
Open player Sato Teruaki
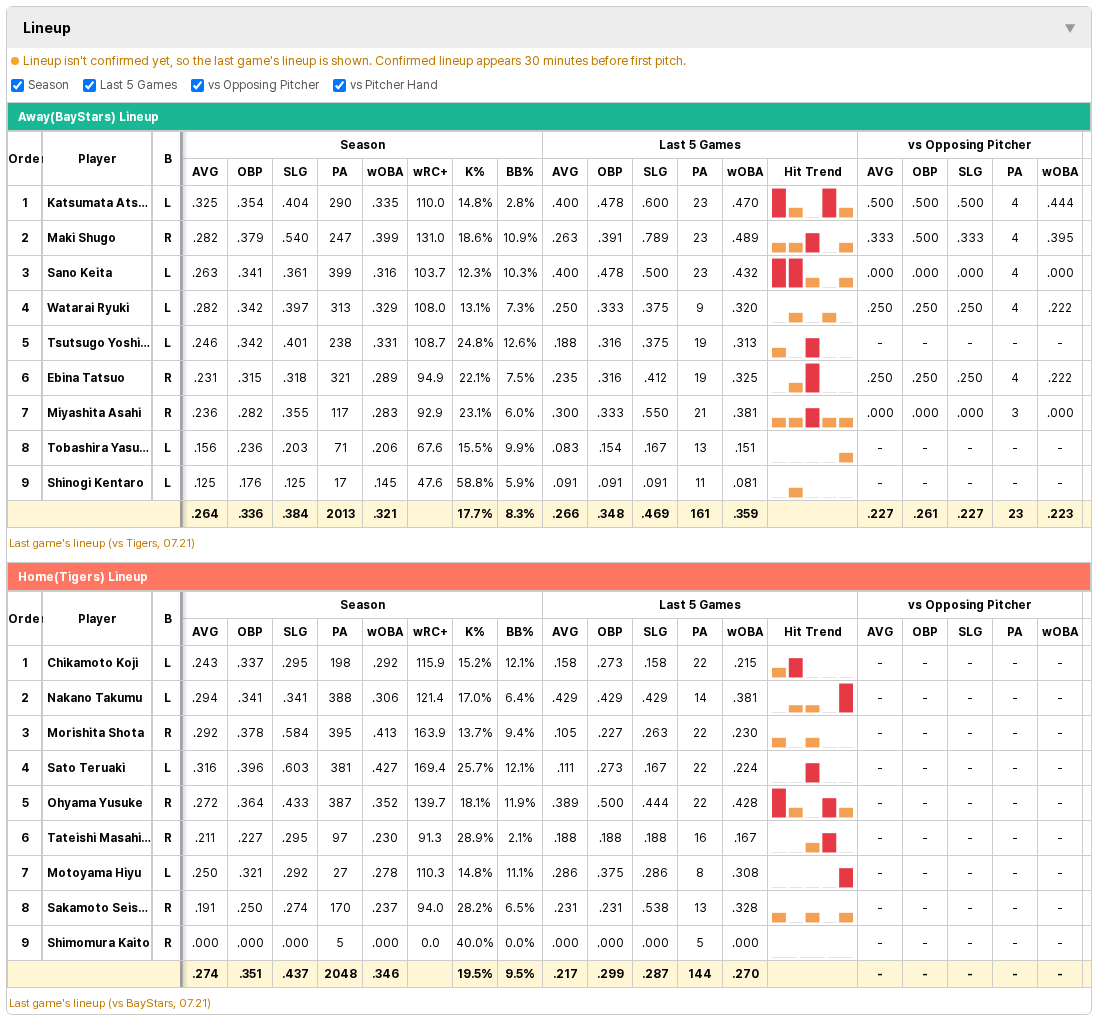(86, 768)
